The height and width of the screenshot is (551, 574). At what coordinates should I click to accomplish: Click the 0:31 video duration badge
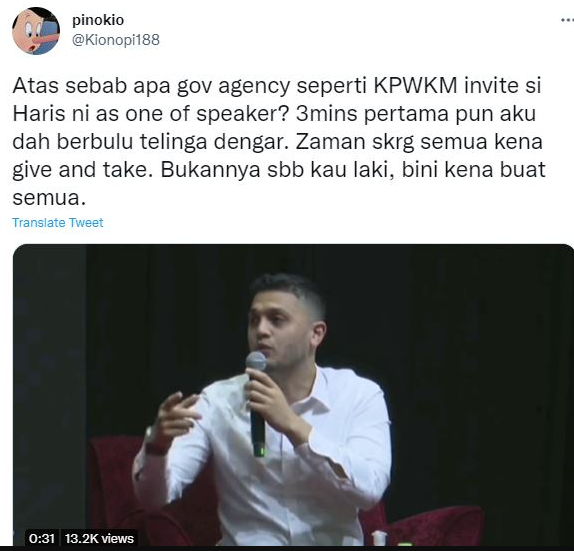[x=42, y=539]
